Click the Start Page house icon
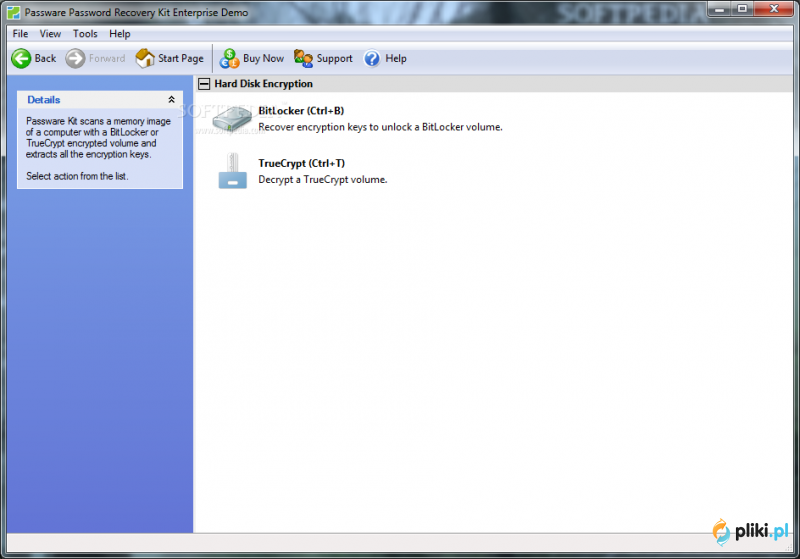The height and width of the screenshot is (559, 800). coord(145,59)
